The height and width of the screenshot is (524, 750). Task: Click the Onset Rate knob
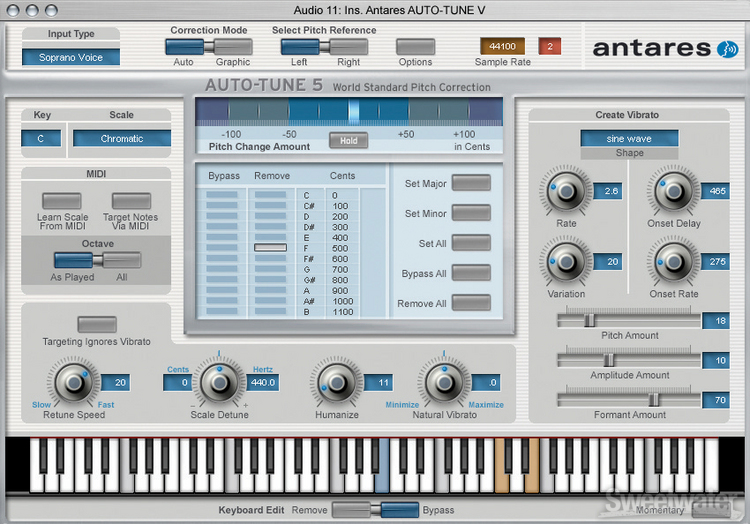pyautogui.click(x=672, y=261)
